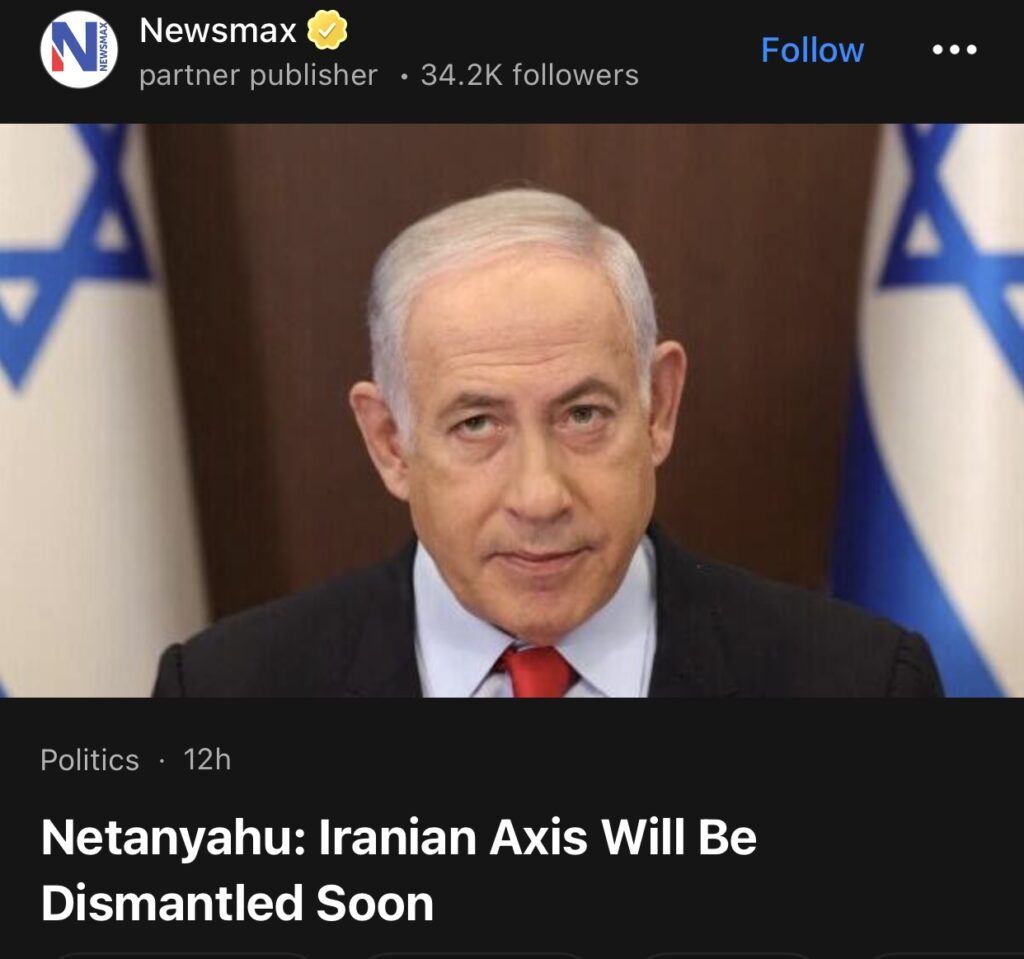Open the Netanyahu Iranian Axis headline
Image resolution: width=1024 pixels, height=959 pixels.
coord(398,870)
